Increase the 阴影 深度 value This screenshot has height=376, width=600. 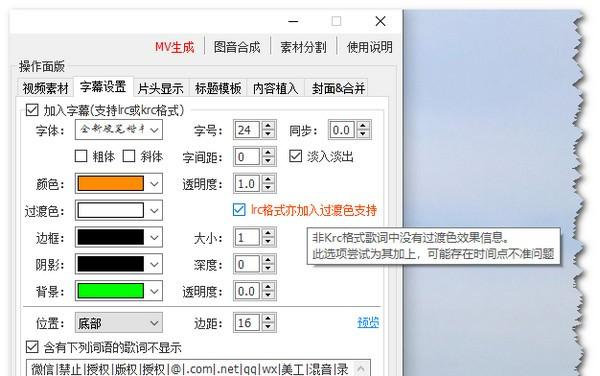pos(268,260)
